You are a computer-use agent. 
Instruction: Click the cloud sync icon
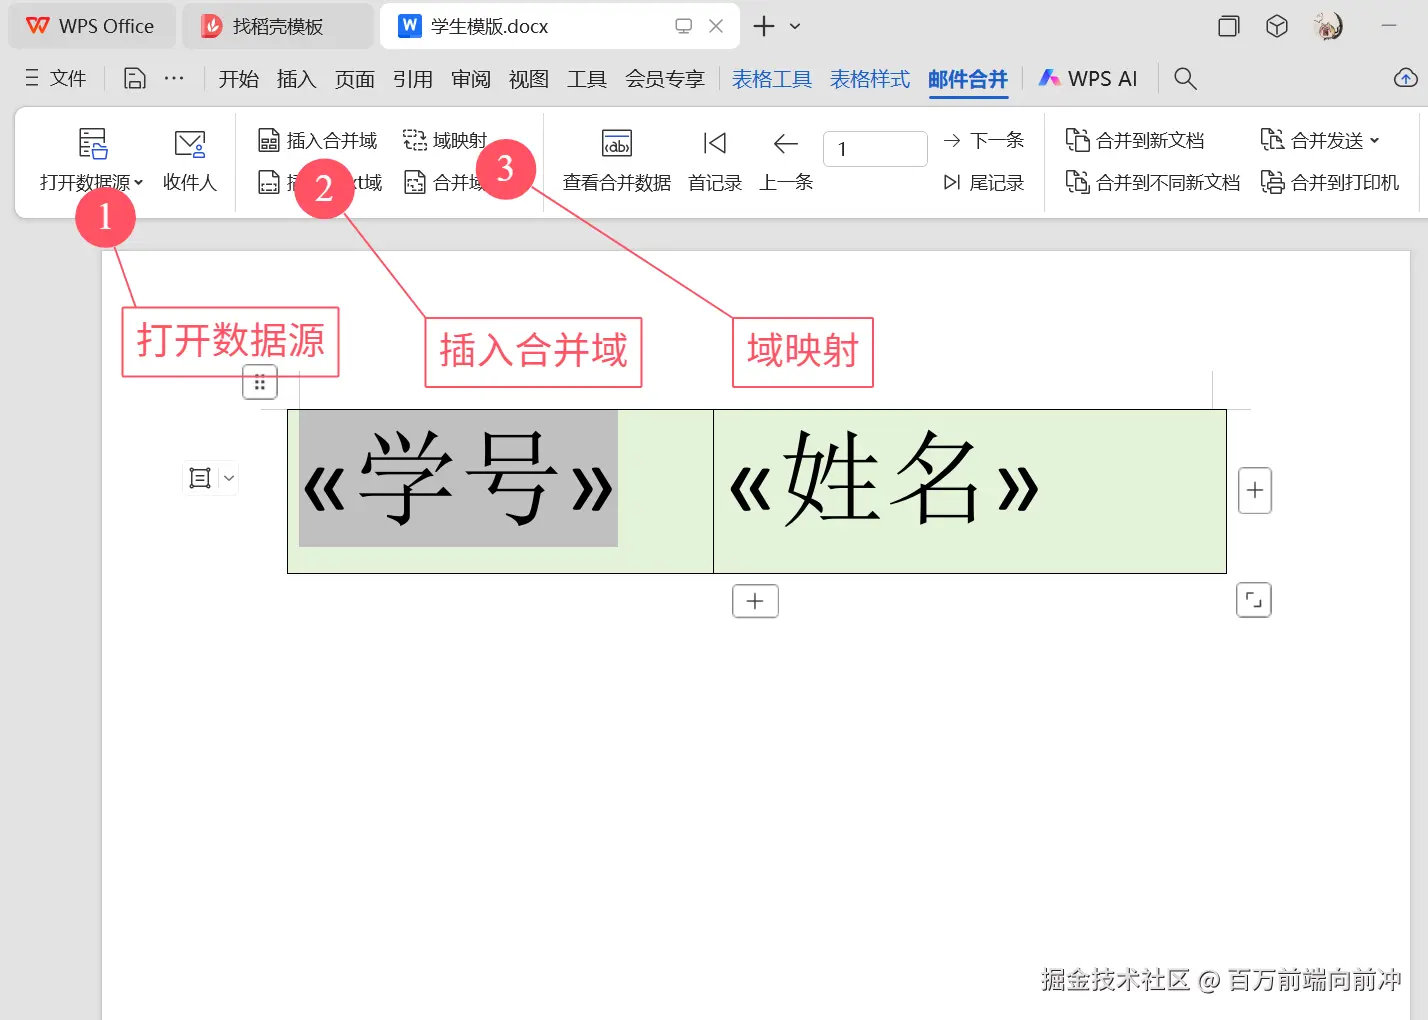[1406, 78]
